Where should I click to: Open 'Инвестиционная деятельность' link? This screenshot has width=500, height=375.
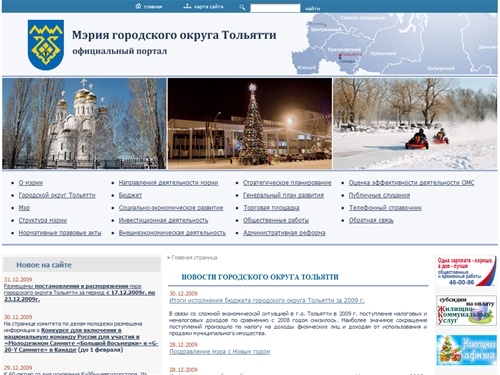tap(163, 220)
